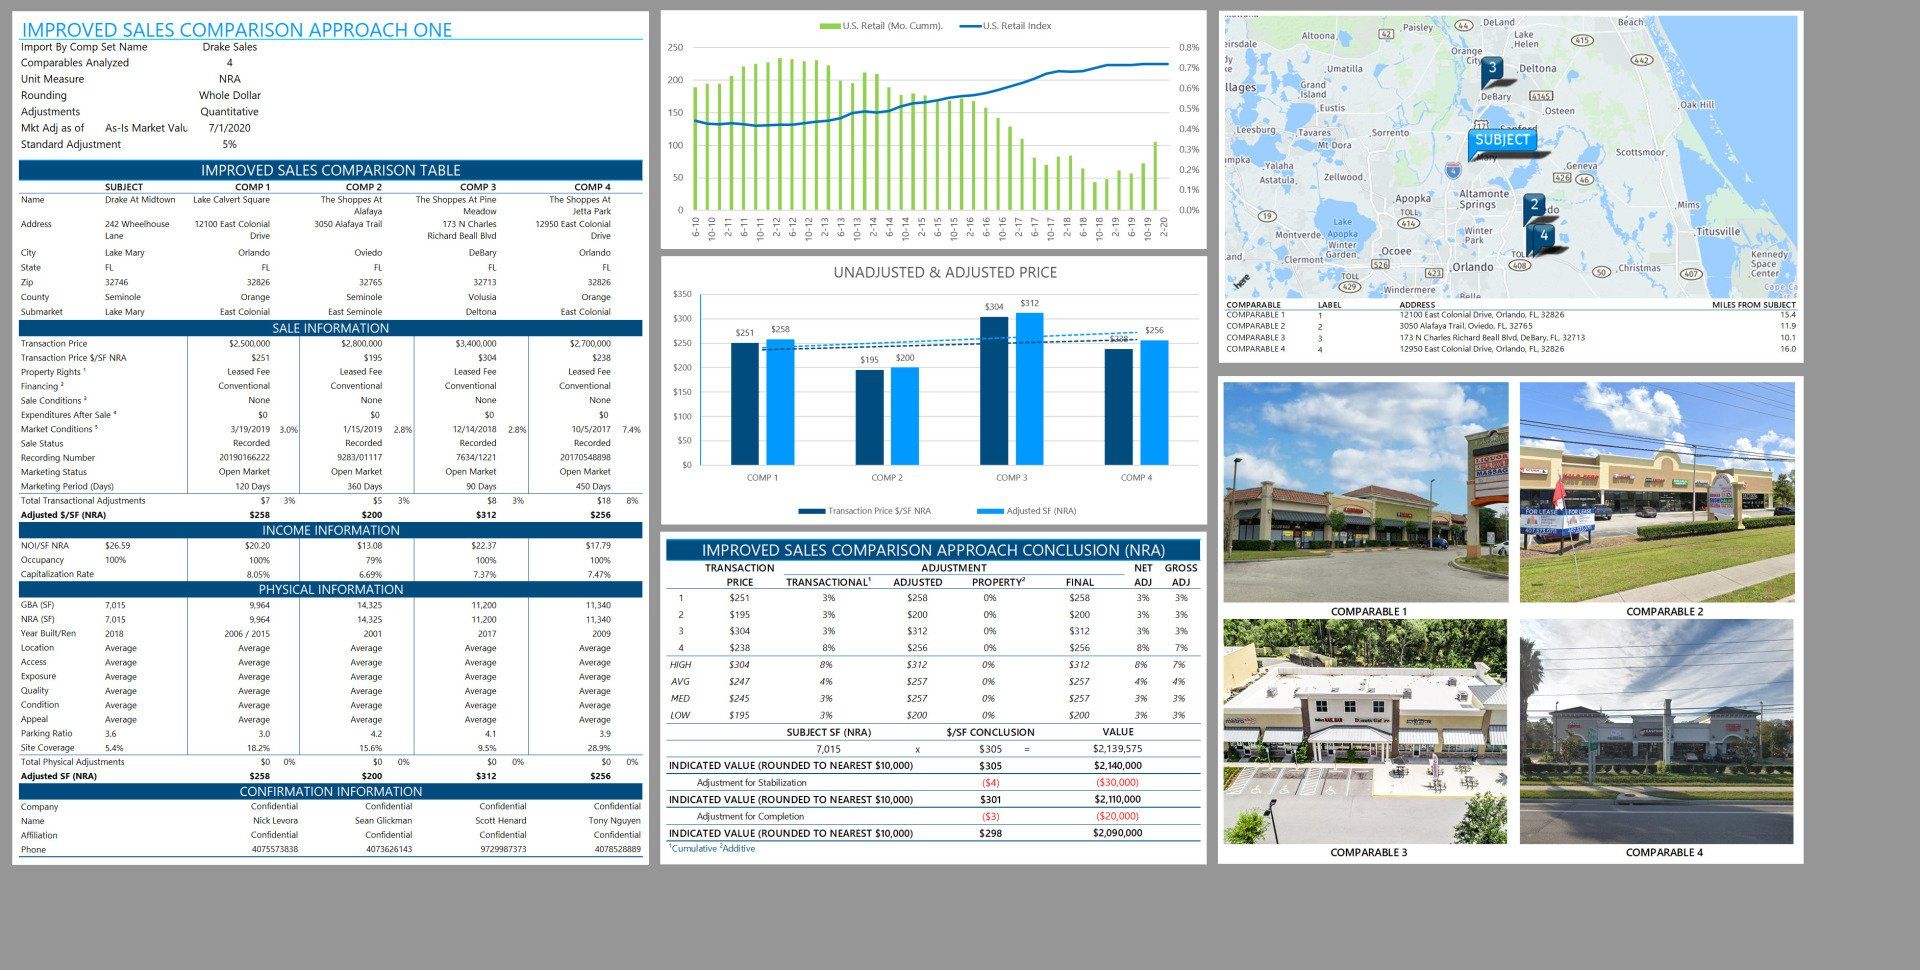
Task: Click the Adjusted SF (NRA) legend swatch
Action: 989,511
